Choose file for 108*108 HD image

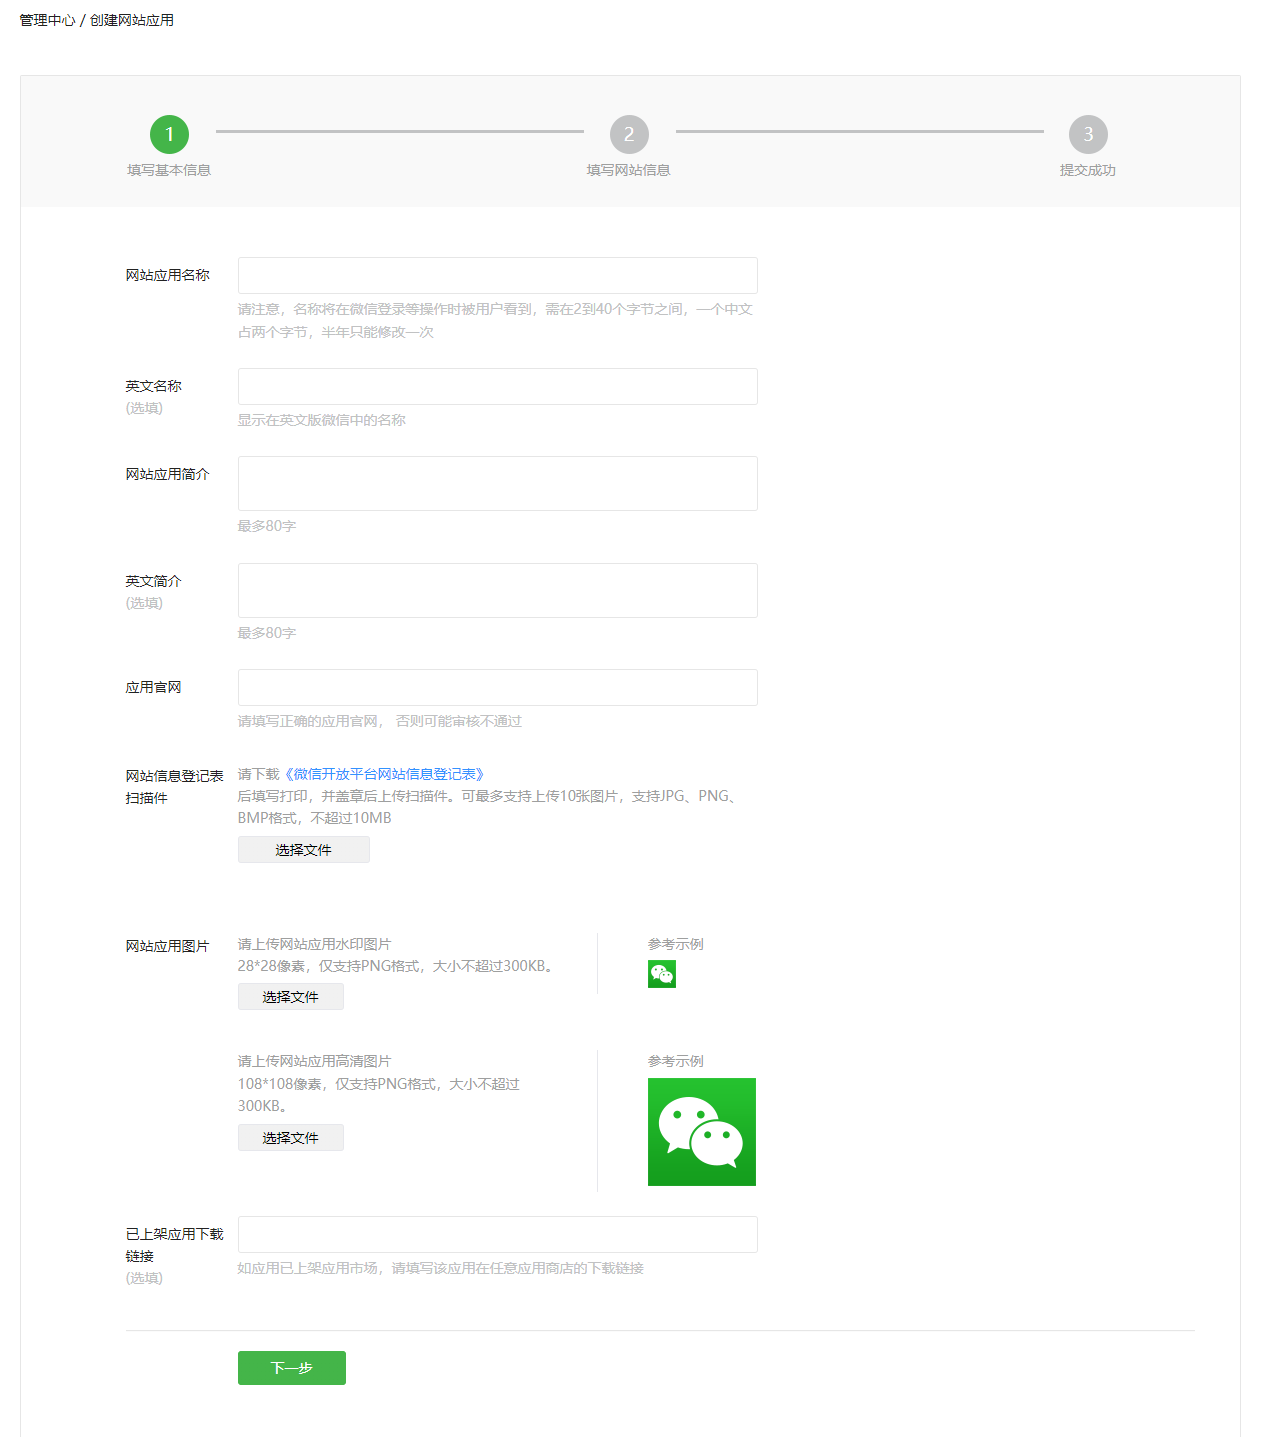point(290,1138)
